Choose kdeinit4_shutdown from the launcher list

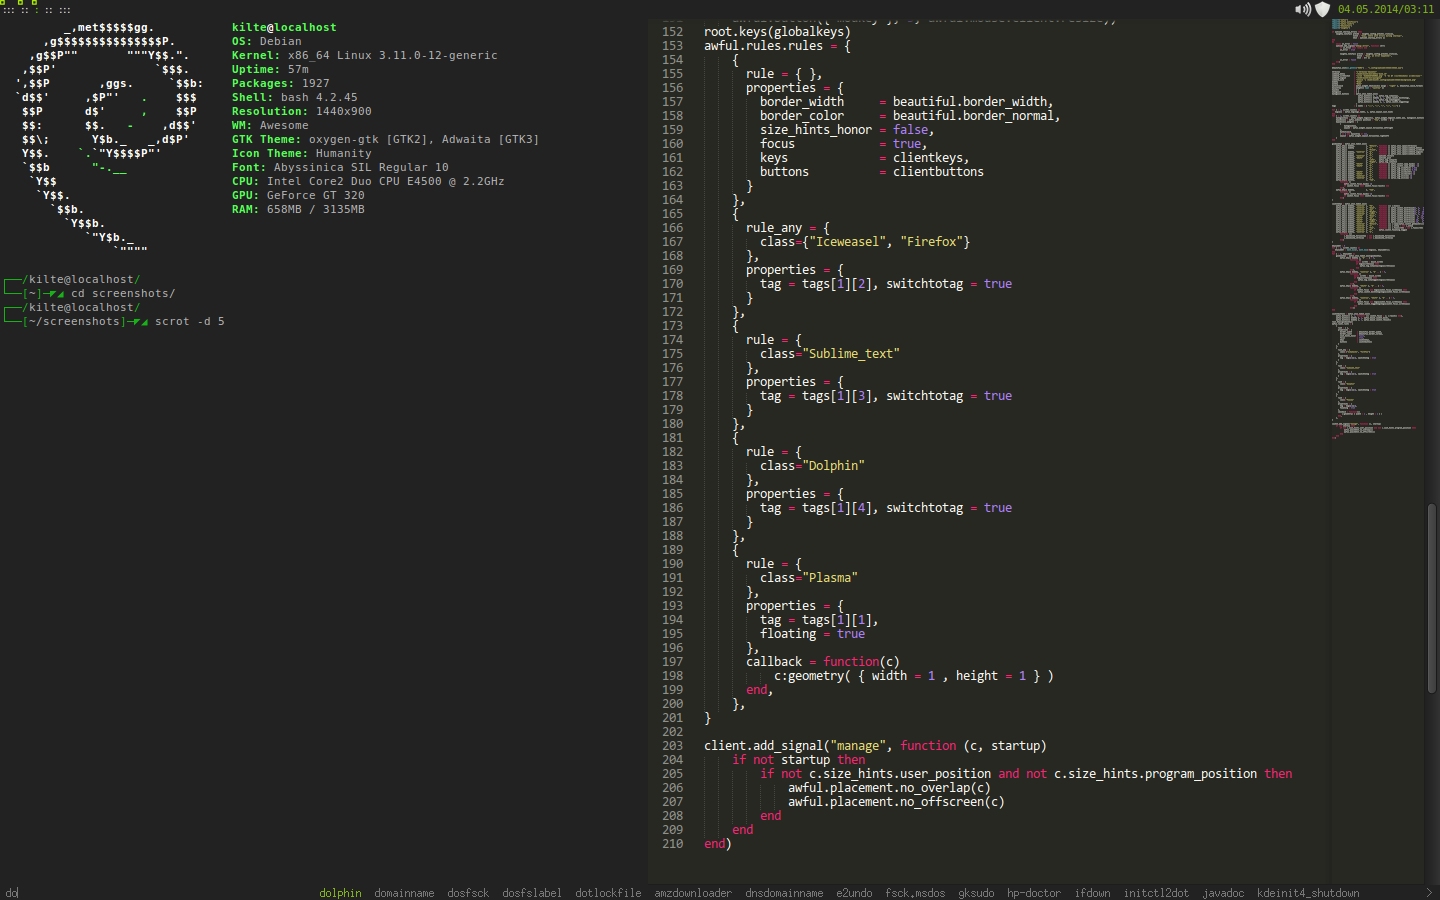(1308, 893)
